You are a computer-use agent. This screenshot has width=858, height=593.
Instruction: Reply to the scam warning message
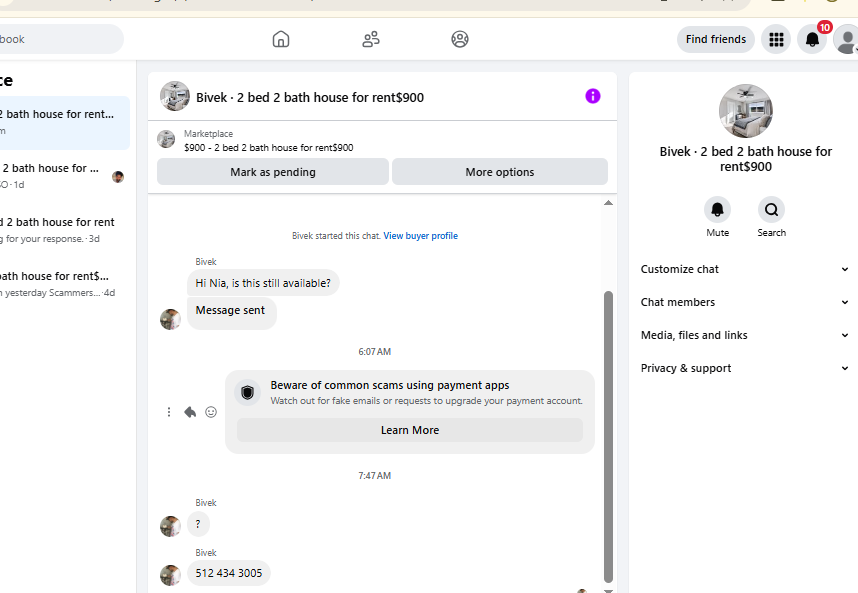pyautogui.click(x=190, y=412)
